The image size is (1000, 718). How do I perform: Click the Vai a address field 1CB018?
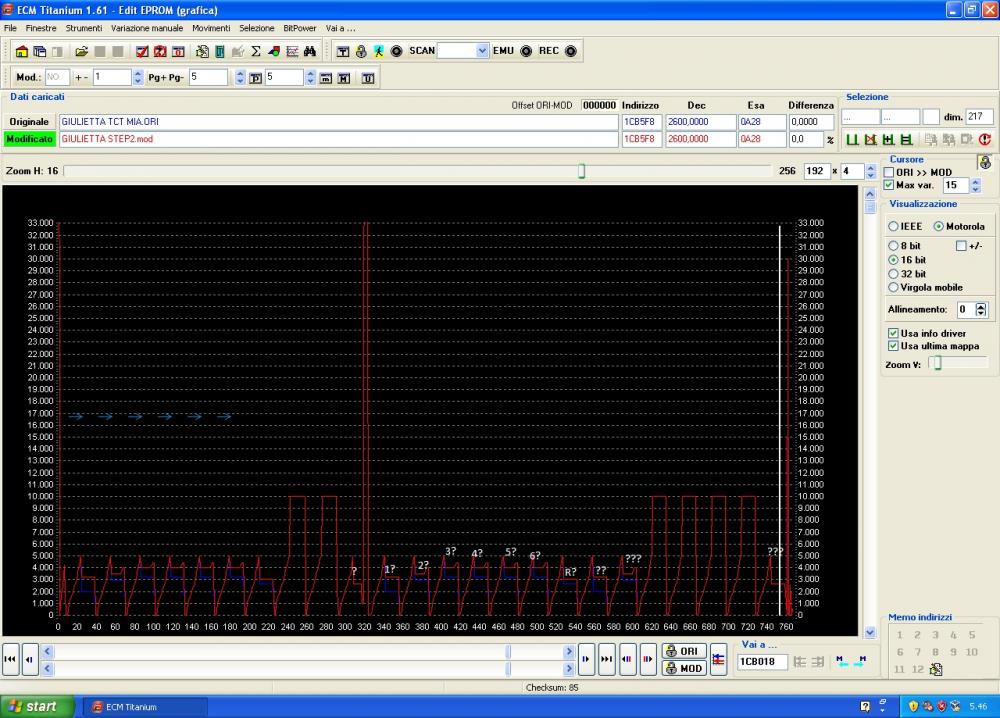pyautogui.click(x=762, y=662)
